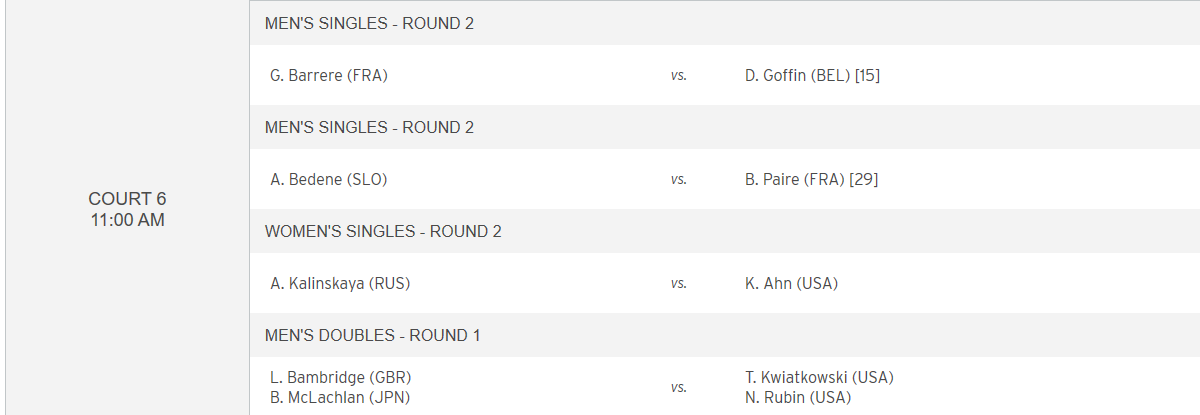This screenshot has height=415, width=1200.
Task: Select the Women's Singles Round 2 header
Action: coord(724,231)
